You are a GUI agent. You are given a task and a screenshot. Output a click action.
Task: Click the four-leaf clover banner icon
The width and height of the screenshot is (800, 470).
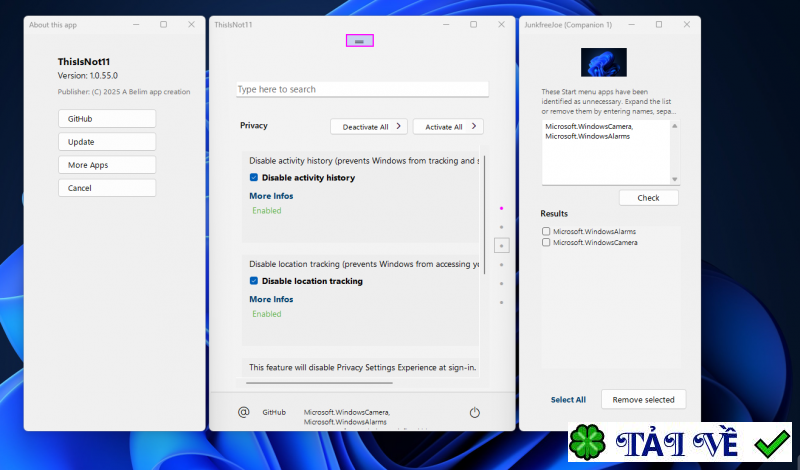coord(587,444)
